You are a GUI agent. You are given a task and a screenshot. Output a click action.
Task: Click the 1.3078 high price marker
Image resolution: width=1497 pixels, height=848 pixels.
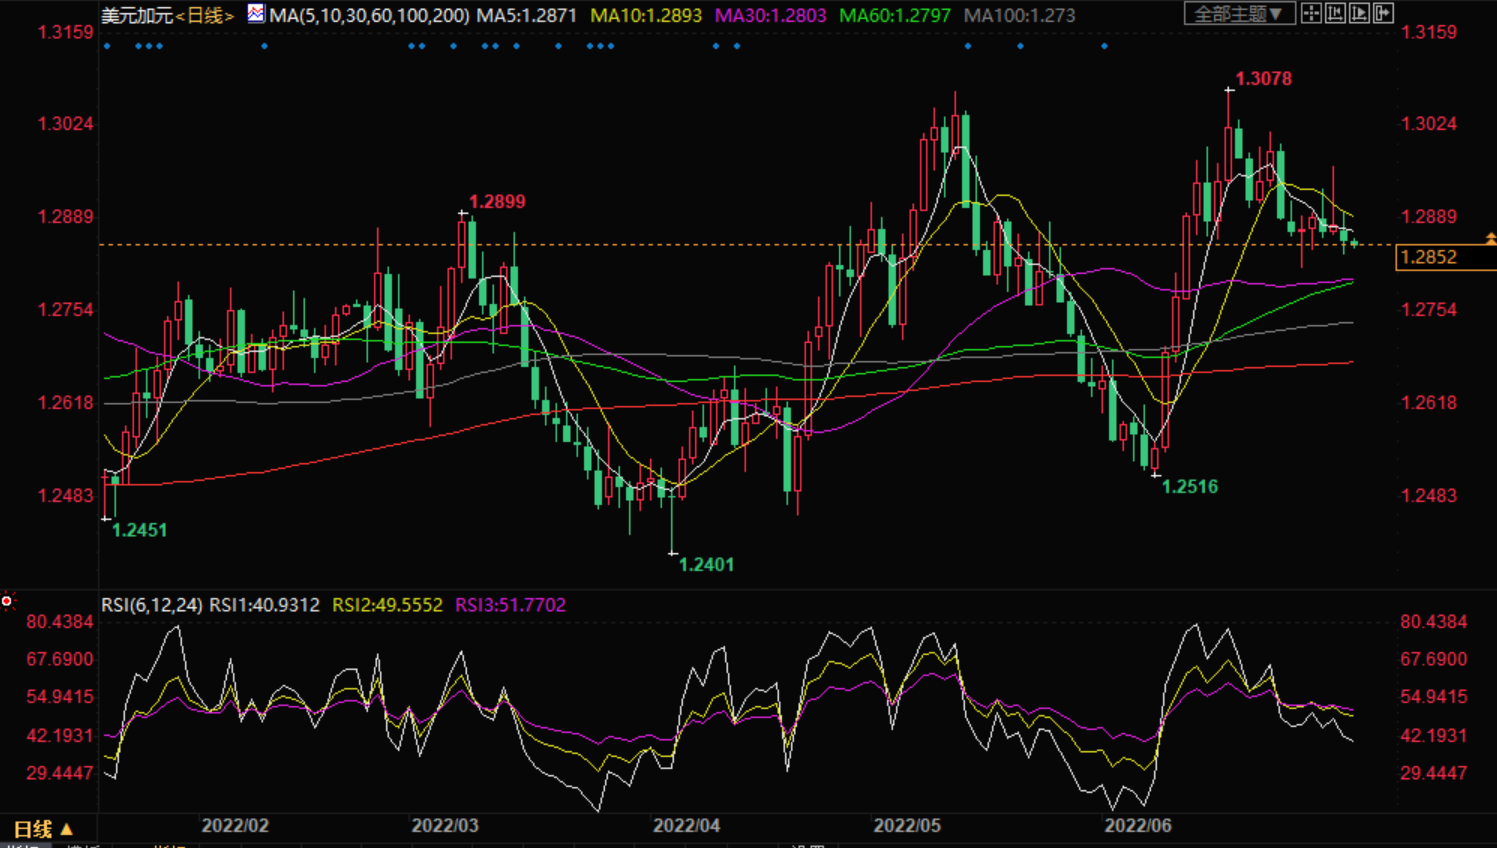click(x=1263, y=79)
